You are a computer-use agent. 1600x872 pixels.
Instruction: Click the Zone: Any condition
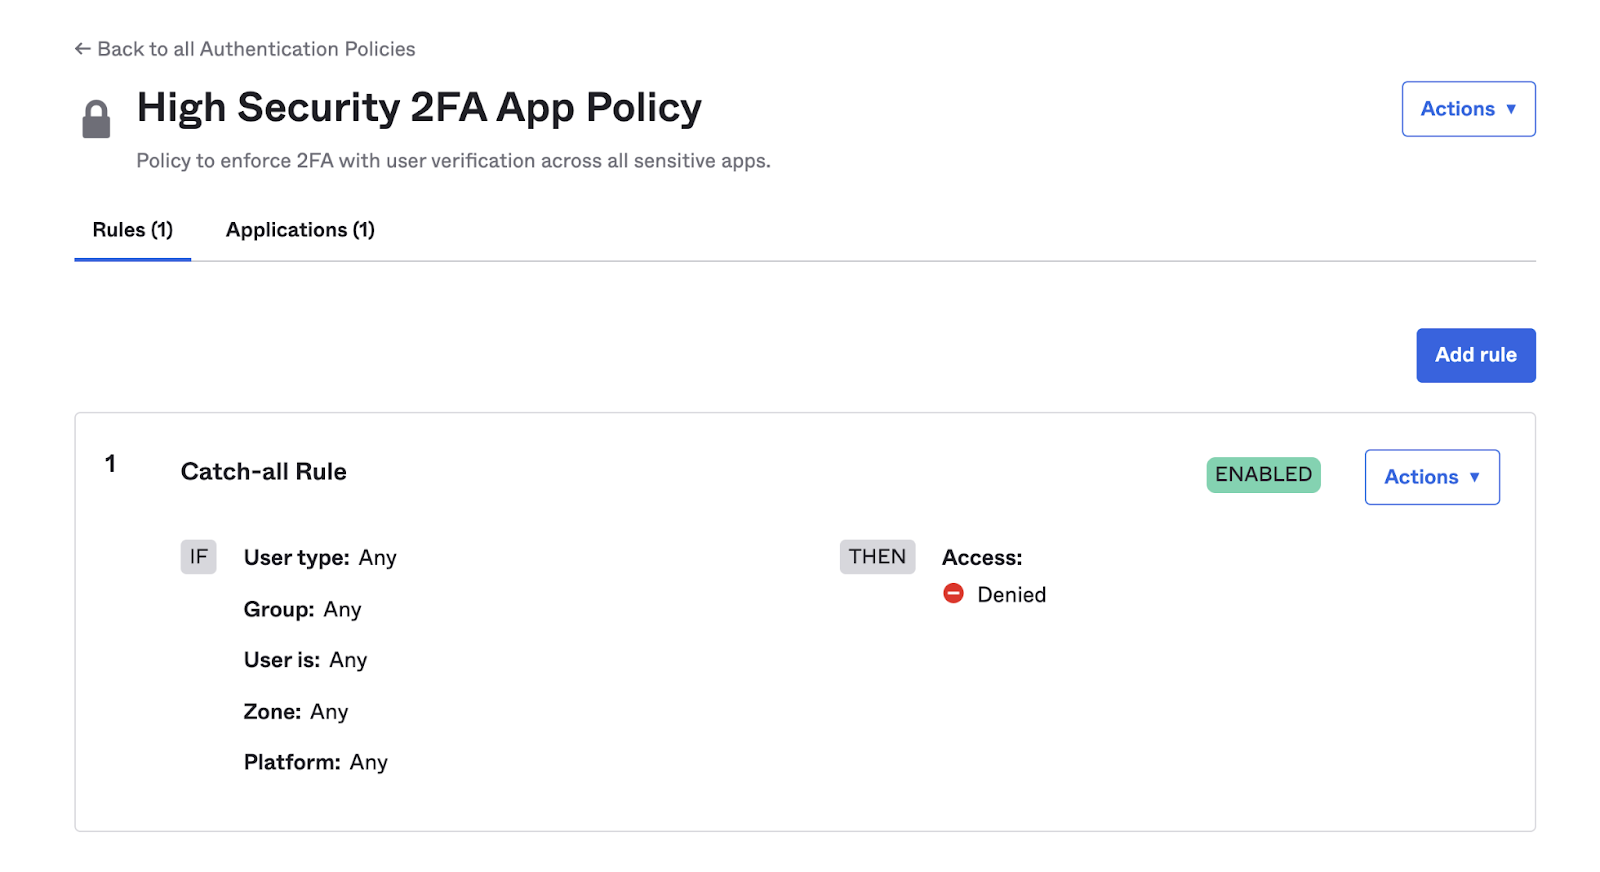[x=296, y=712]
